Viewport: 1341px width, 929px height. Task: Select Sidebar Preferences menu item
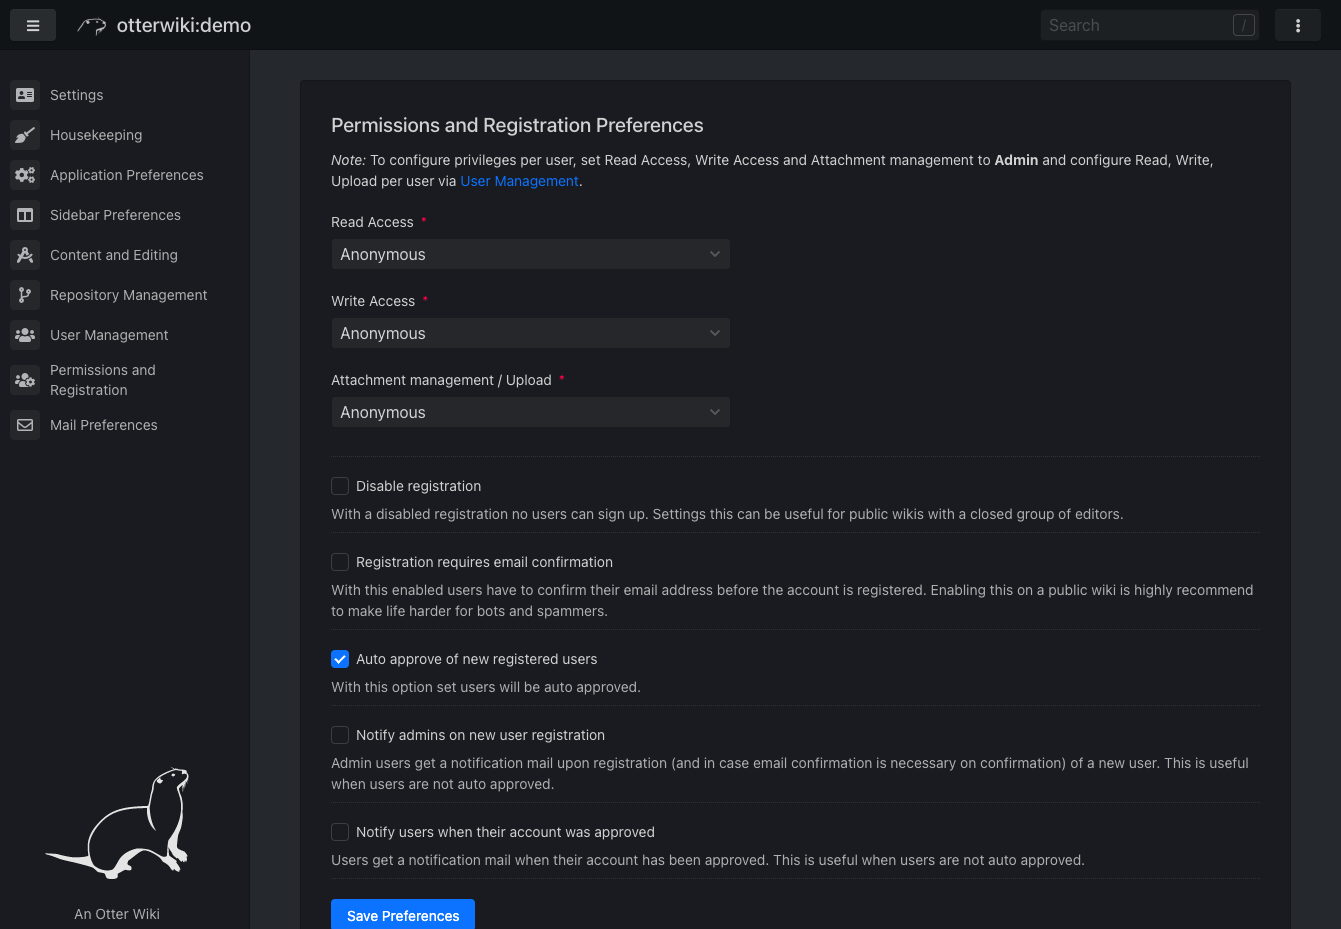[116, 215]
